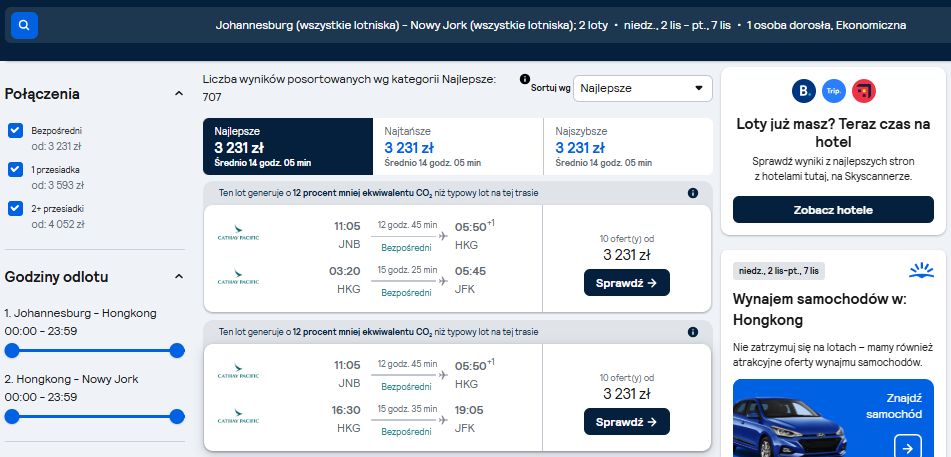Click left handle of Hongkong – Nowy Jork slider

coord(12,416)
